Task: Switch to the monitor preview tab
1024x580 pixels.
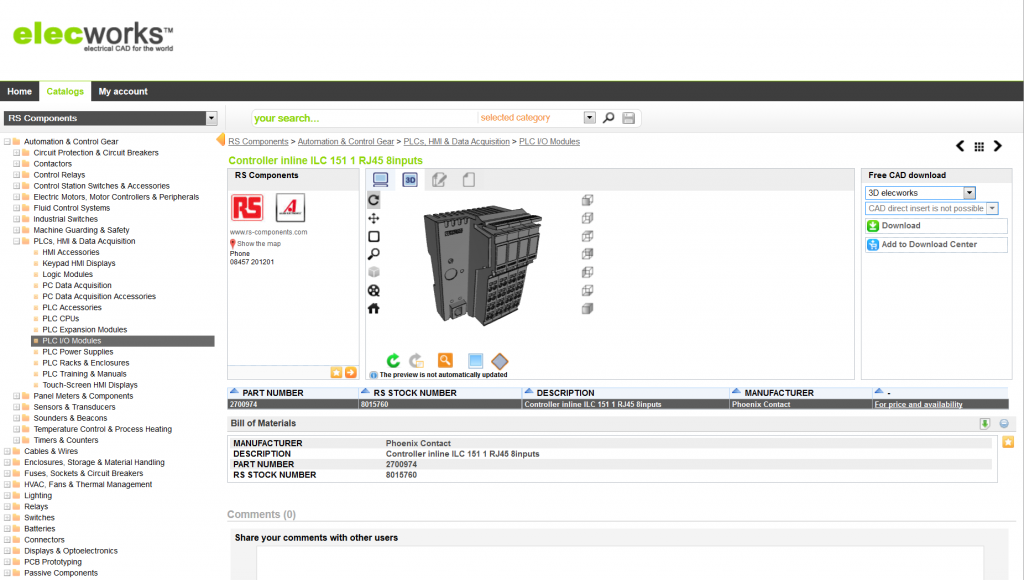Action: 380,180
